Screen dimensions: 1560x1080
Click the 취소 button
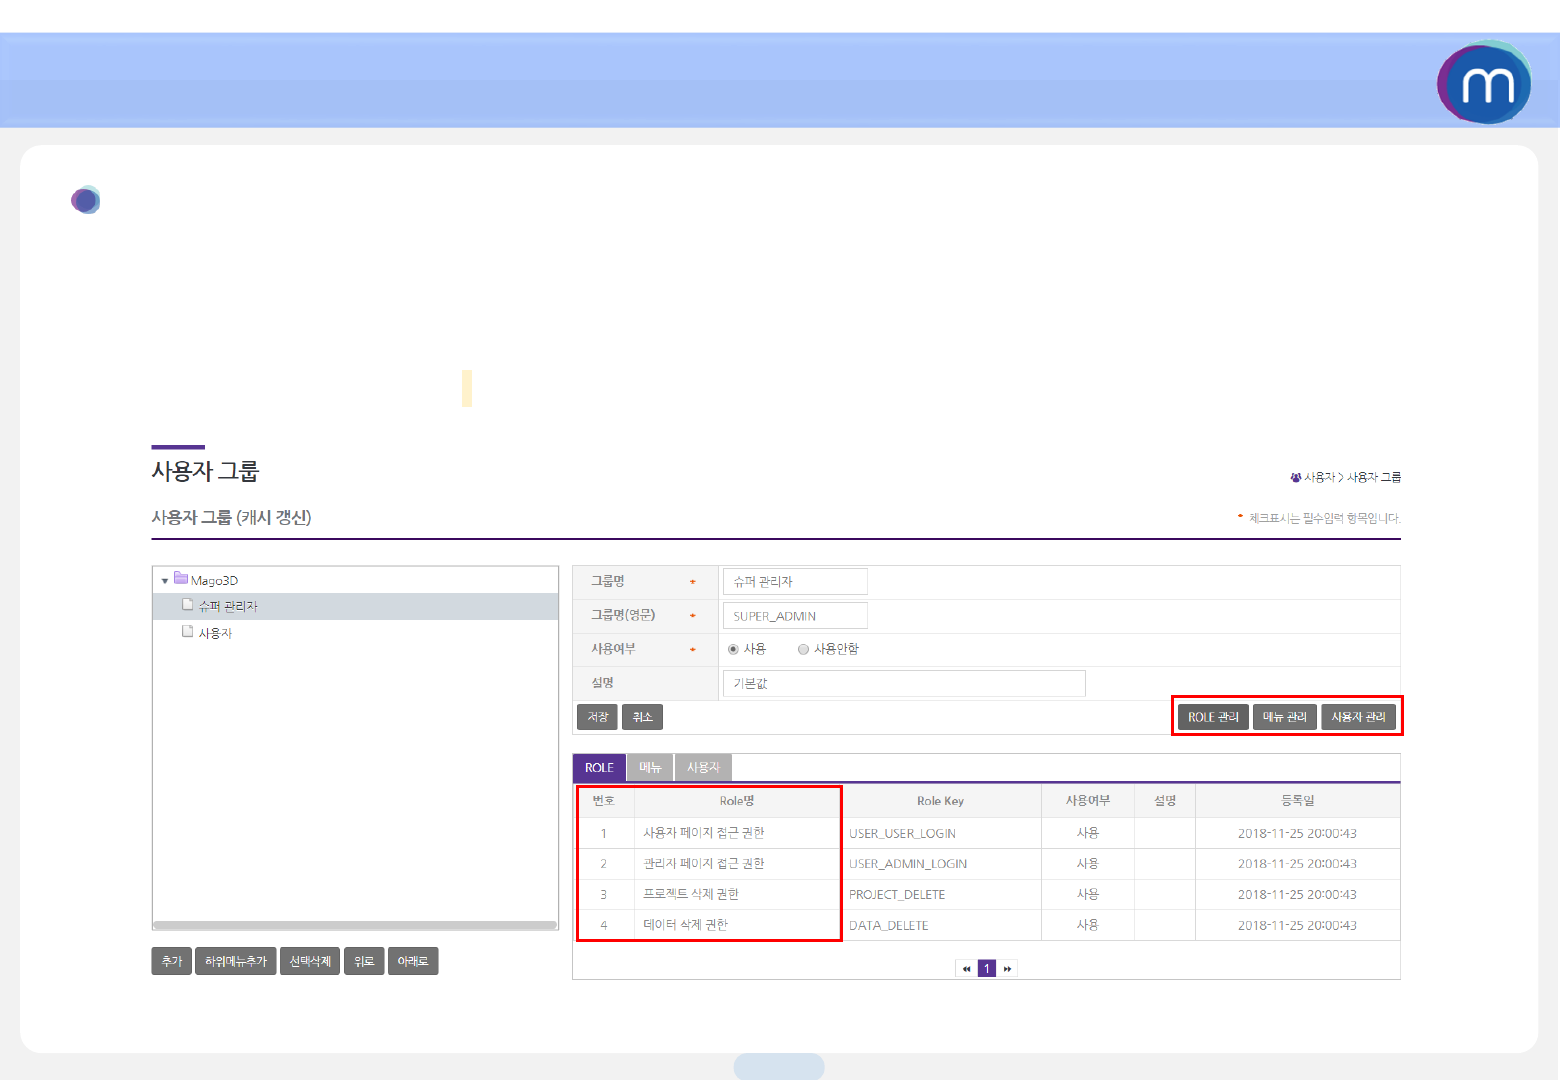click(642, 717)
